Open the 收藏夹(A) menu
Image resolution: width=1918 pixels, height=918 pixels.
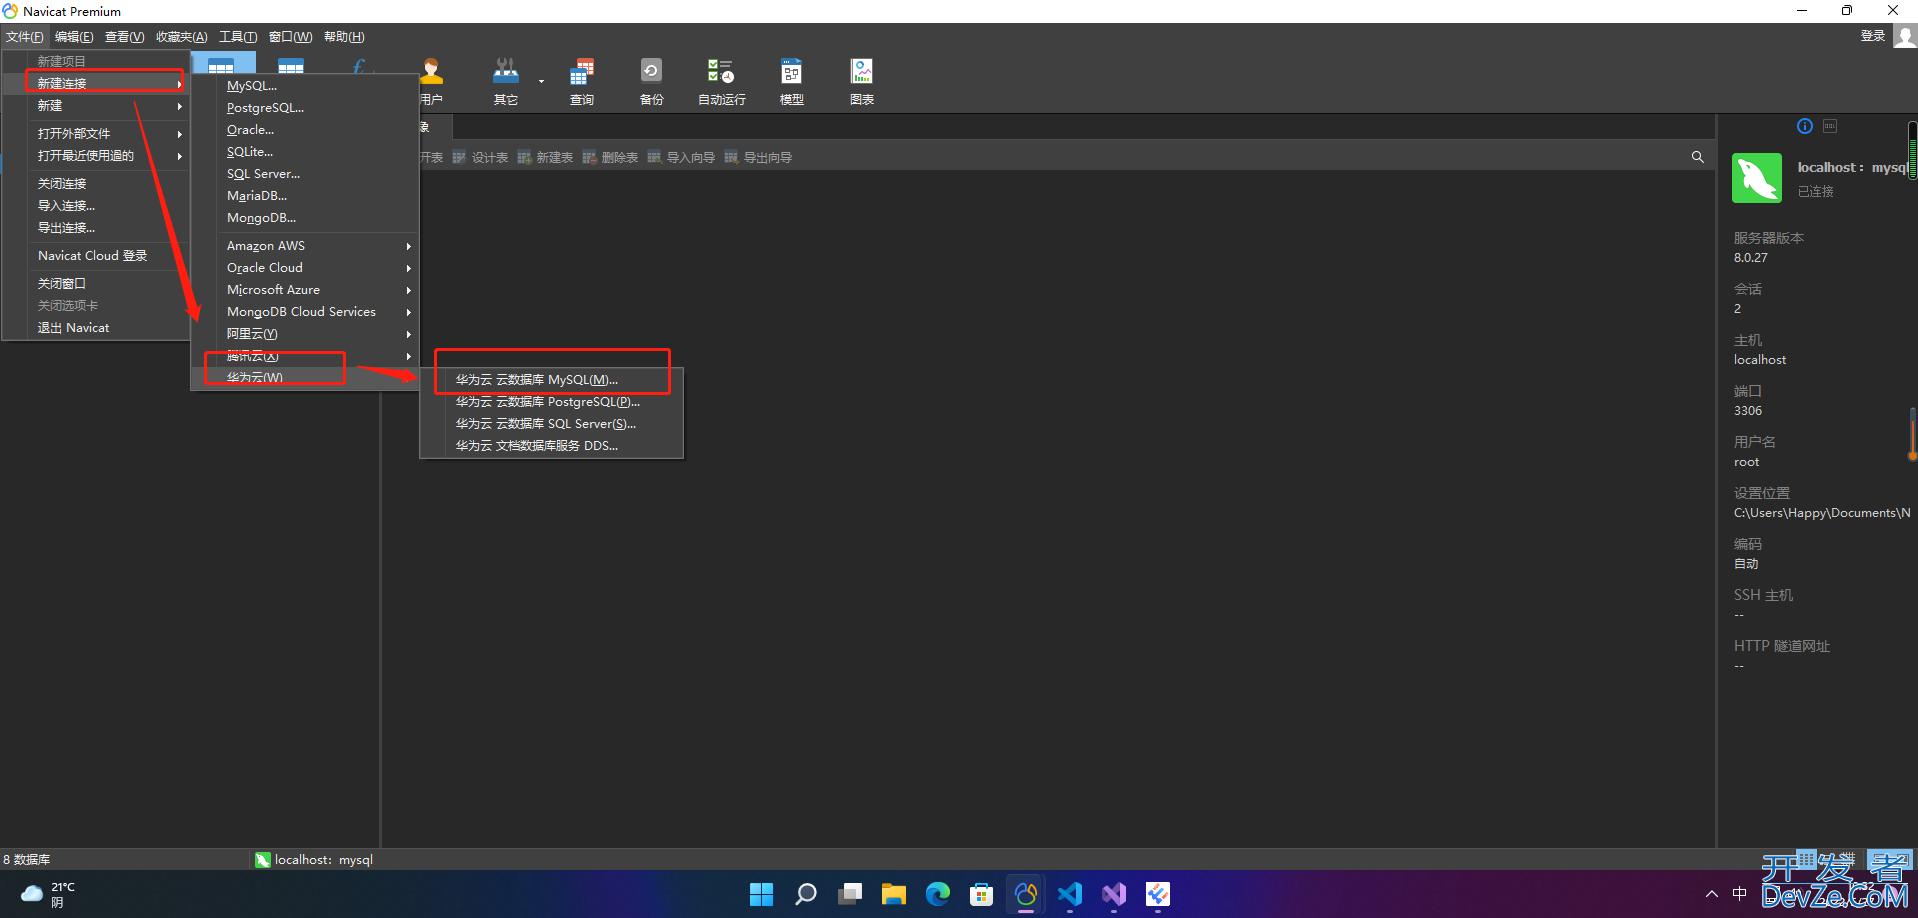tap(182, 37)
